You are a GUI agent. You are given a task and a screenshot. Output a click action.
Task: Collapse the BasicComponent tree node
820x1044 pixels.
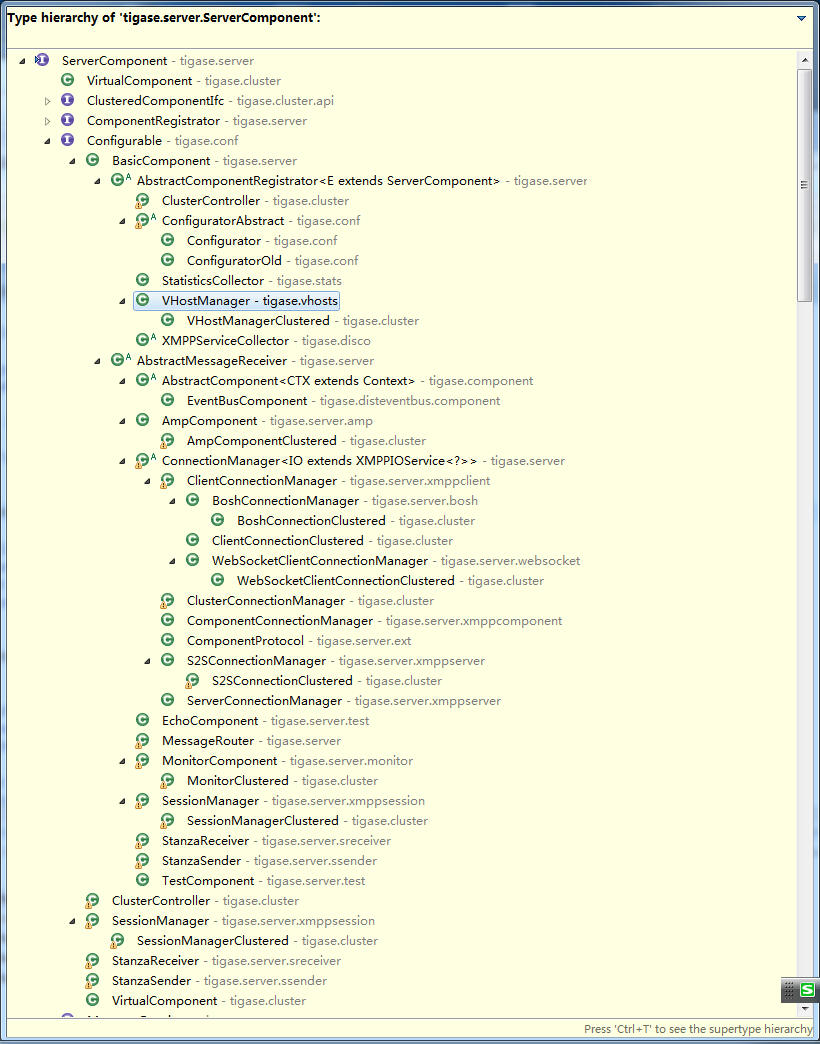(x=73, y=162)
